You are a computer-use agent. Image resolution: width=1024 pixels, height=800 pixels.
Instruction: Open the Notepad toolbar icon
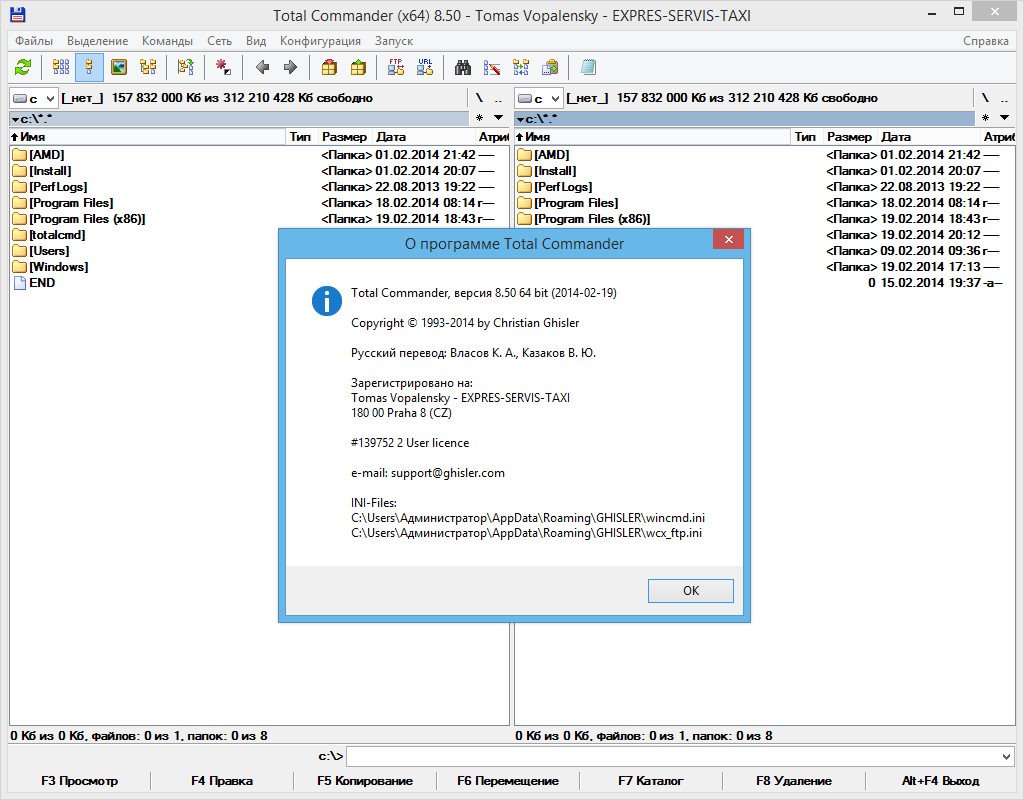pos(588,67)
